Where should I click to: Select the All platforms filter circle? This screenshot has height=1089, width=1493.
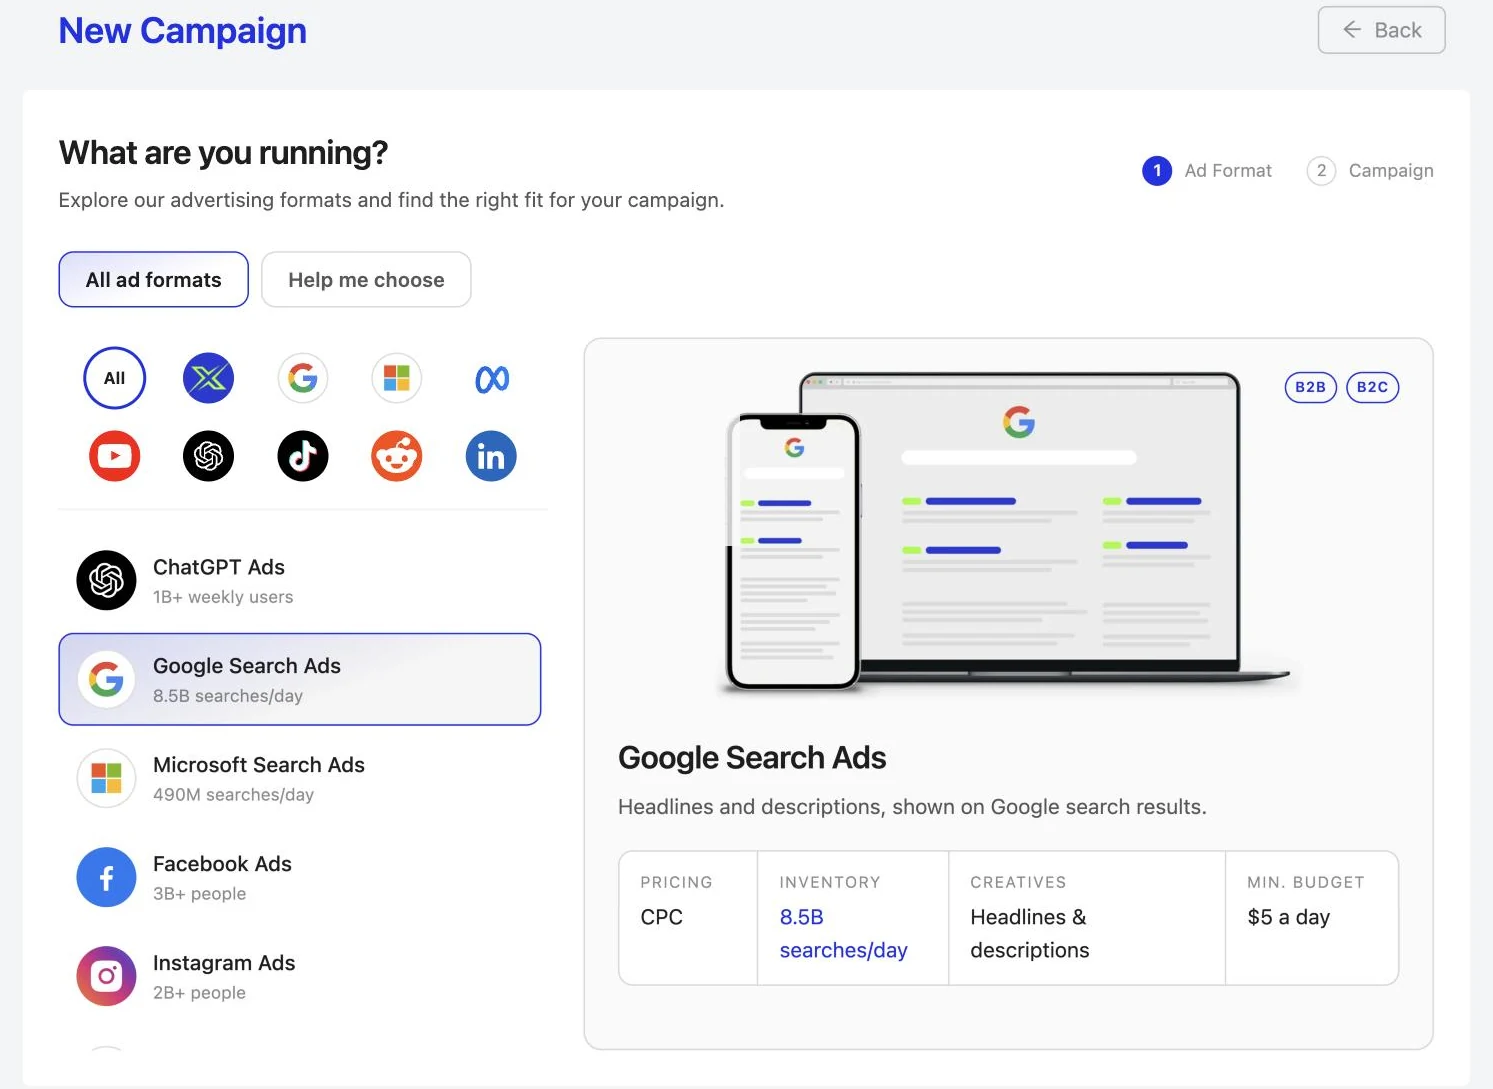click(x=115, y=378)
